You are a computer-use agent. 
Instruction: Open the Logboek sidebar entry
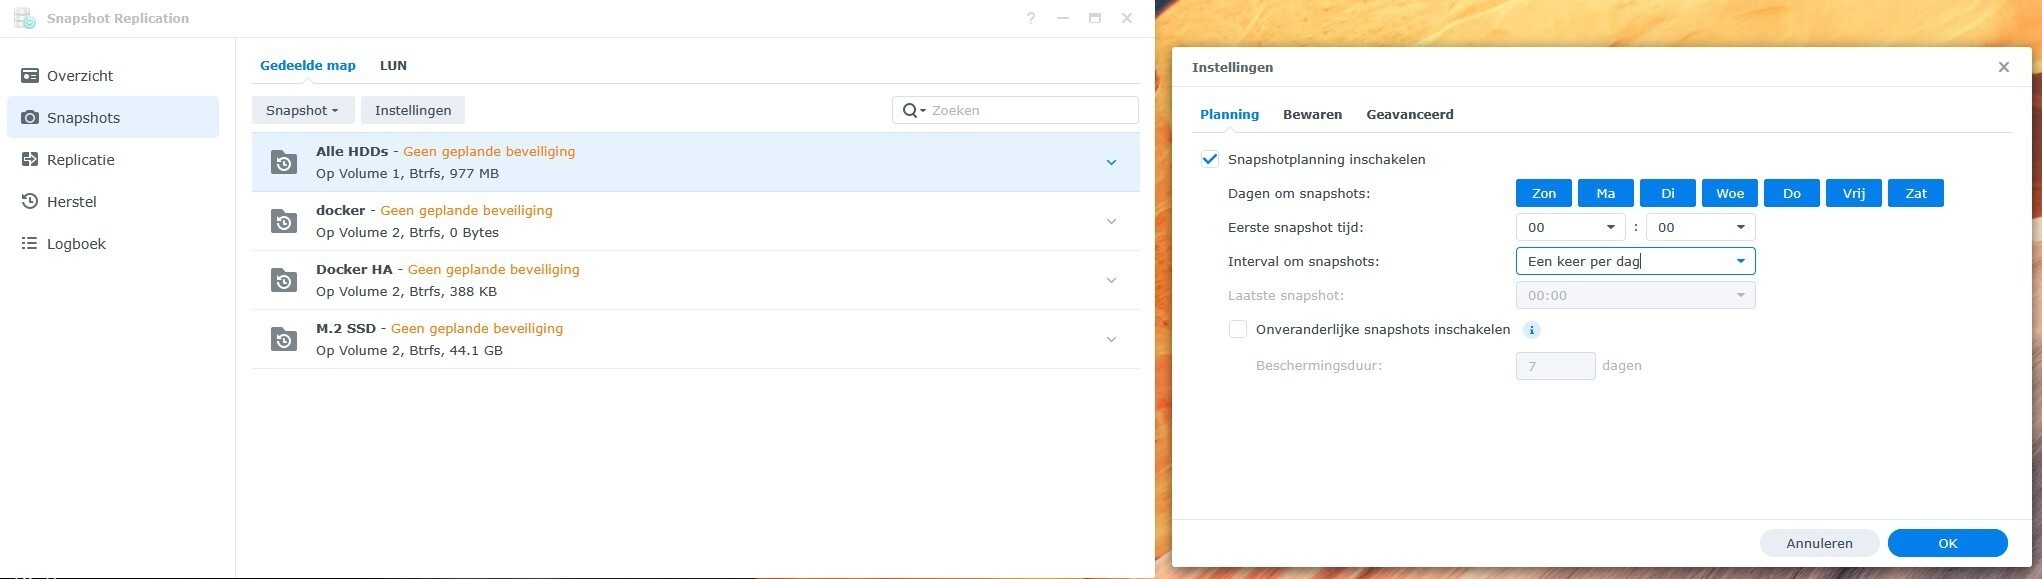113,244
